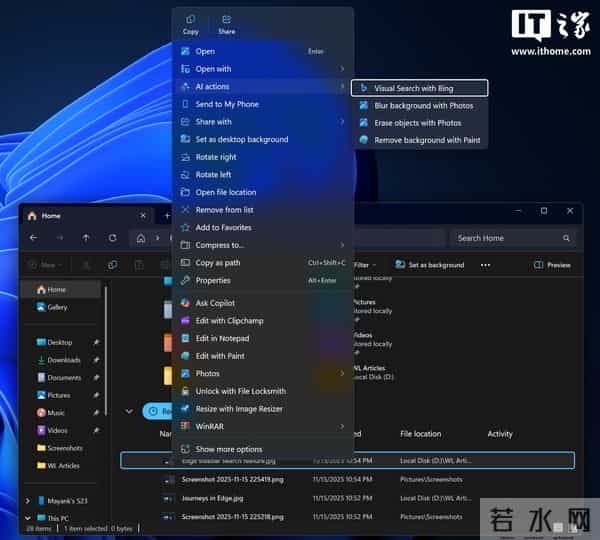This screenshot has width=600, height=540.
Task: Go back with the Explorer back arrow
Action: 33,238
